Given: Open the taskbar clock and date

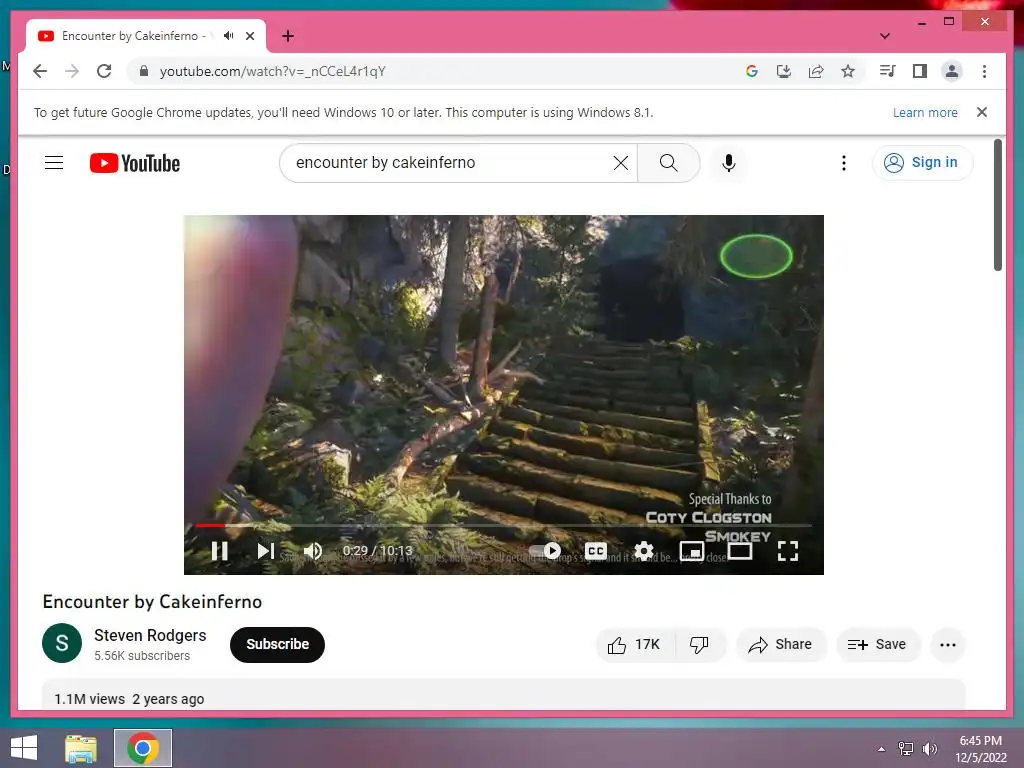Looking at the screenshot, I should coord(981,749).
